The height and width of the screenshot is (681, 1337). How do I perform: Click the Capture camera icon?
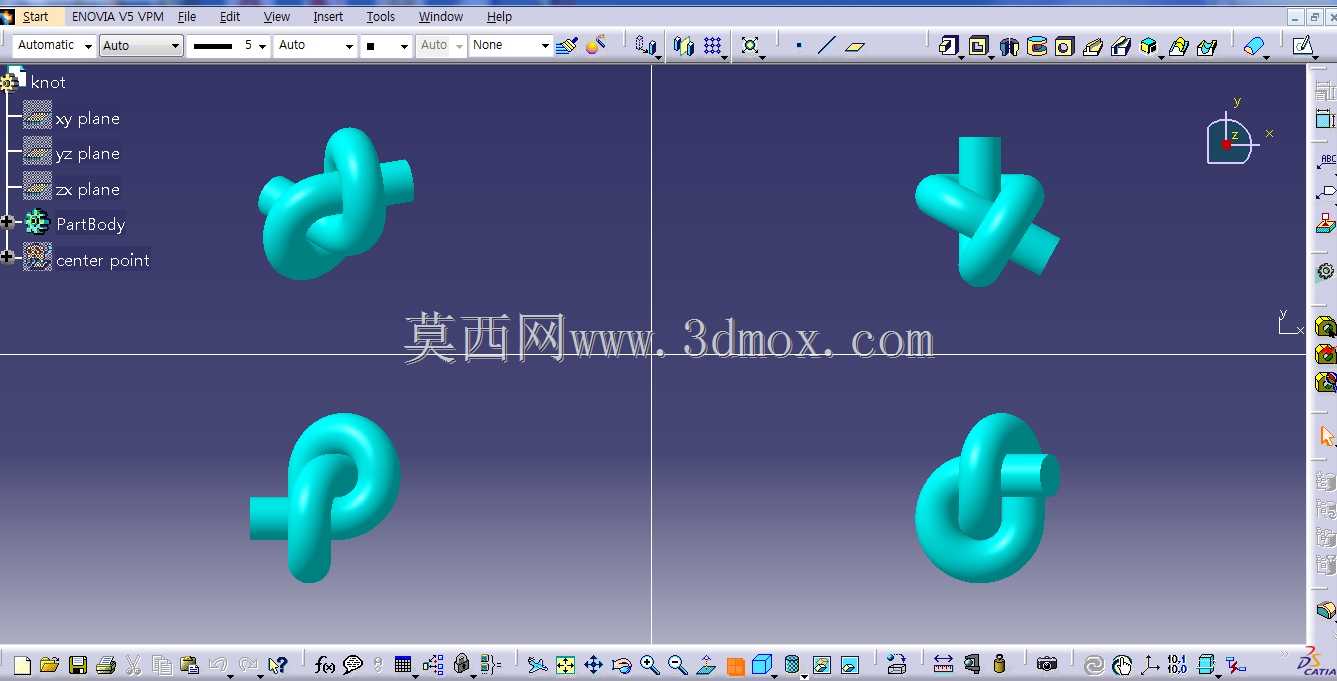click(1047, 665)
